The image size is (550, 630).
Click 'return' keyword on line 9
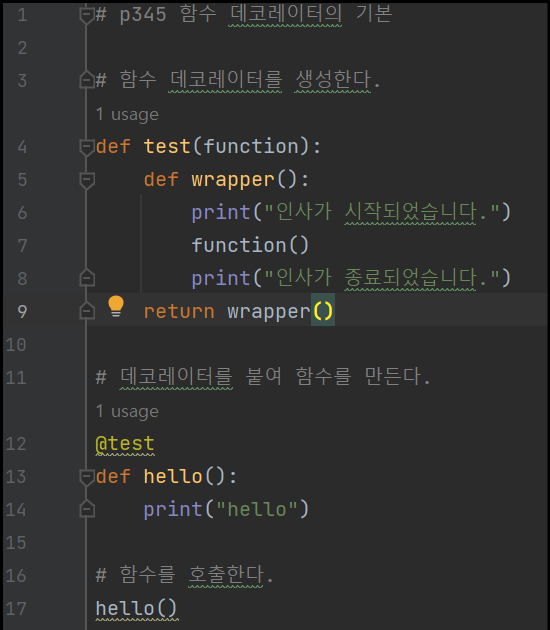[x=179, y=311]
